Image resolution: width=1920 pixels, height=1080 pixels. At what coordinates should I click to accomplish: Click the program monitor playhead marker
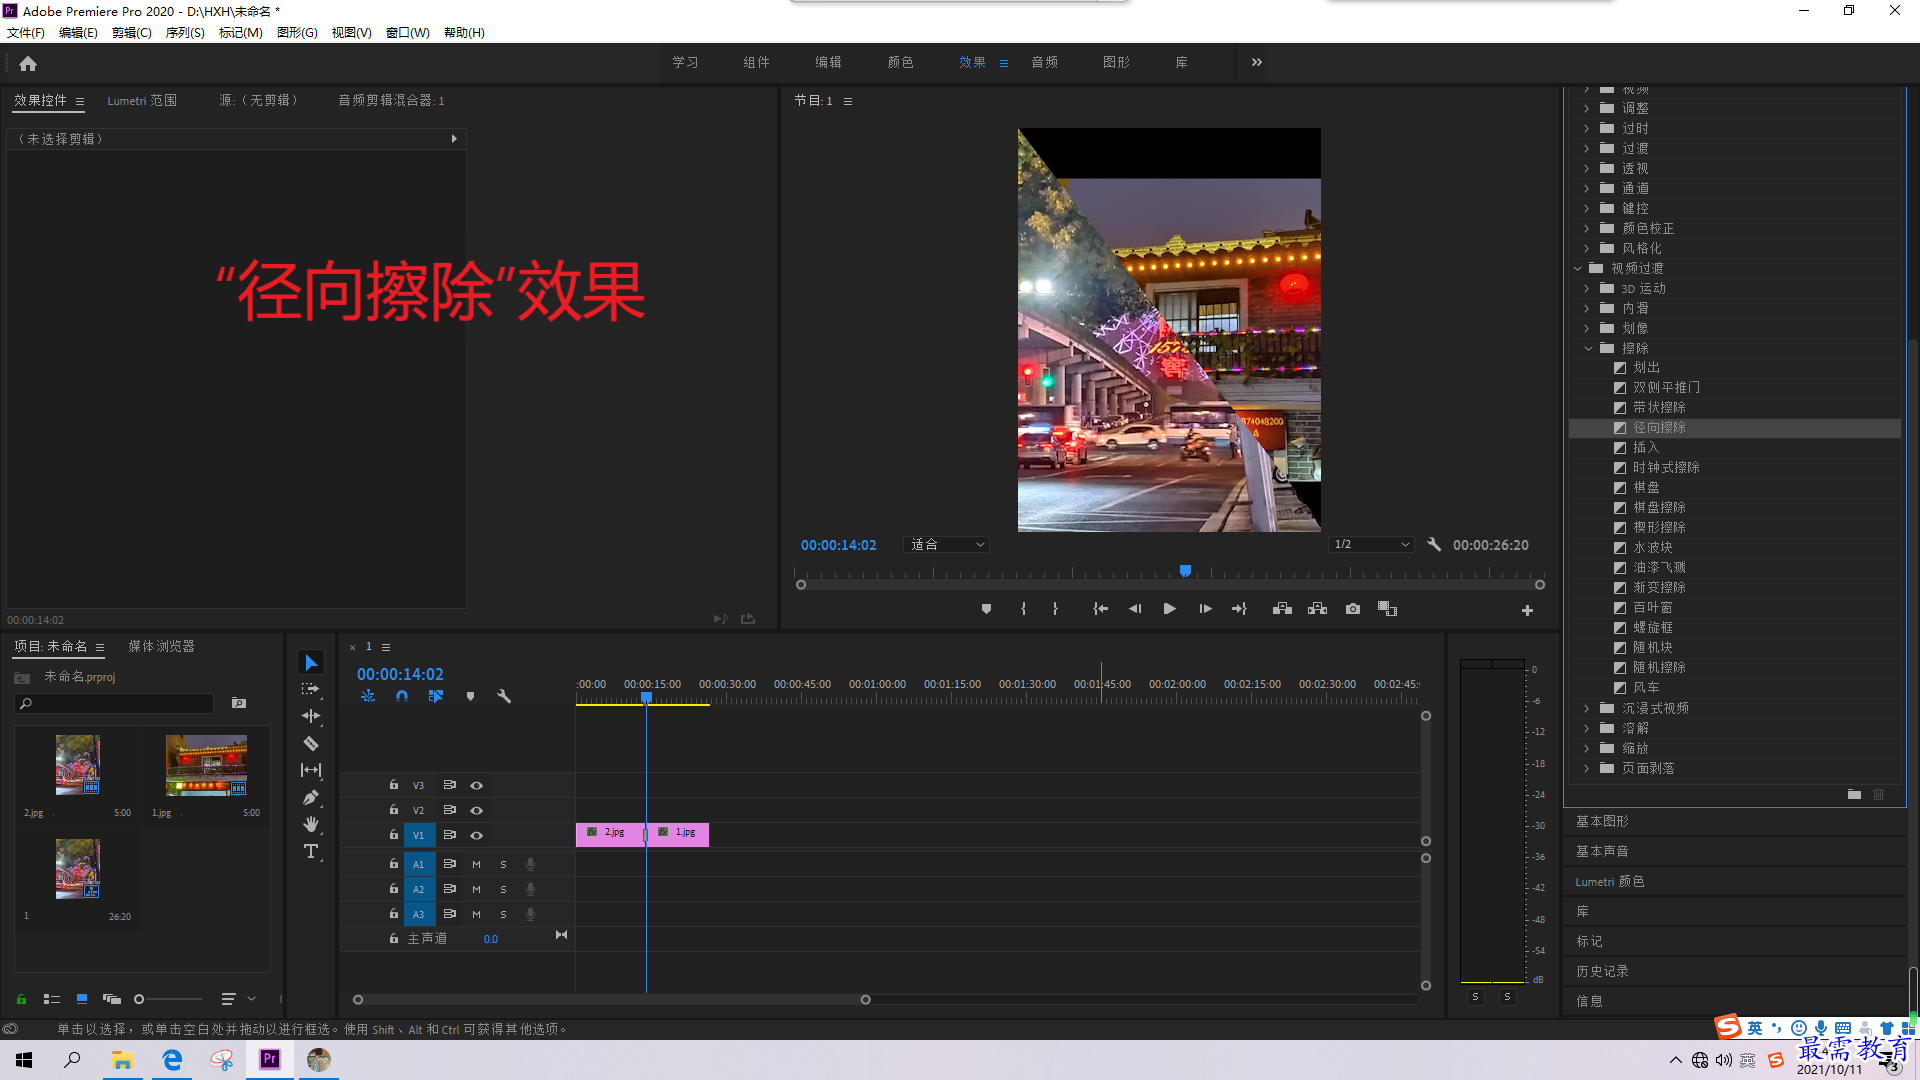coord(1185,571)
